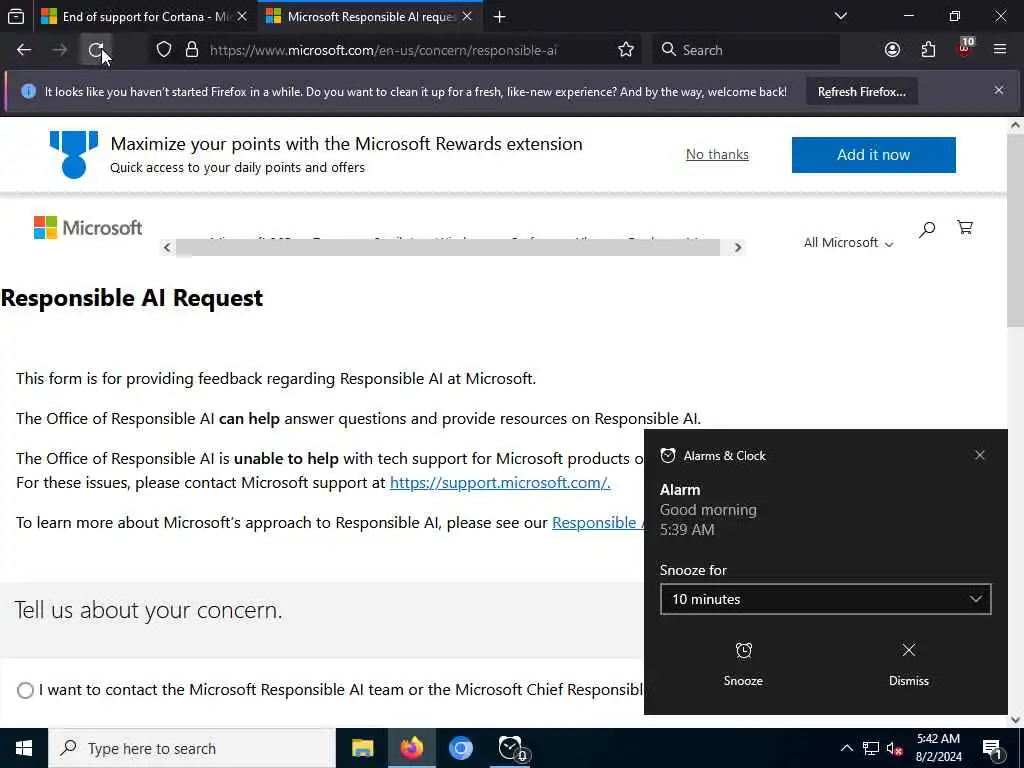Click the page scroll-up arrow
The image size is (1024, 768).
coord(1016,125)
